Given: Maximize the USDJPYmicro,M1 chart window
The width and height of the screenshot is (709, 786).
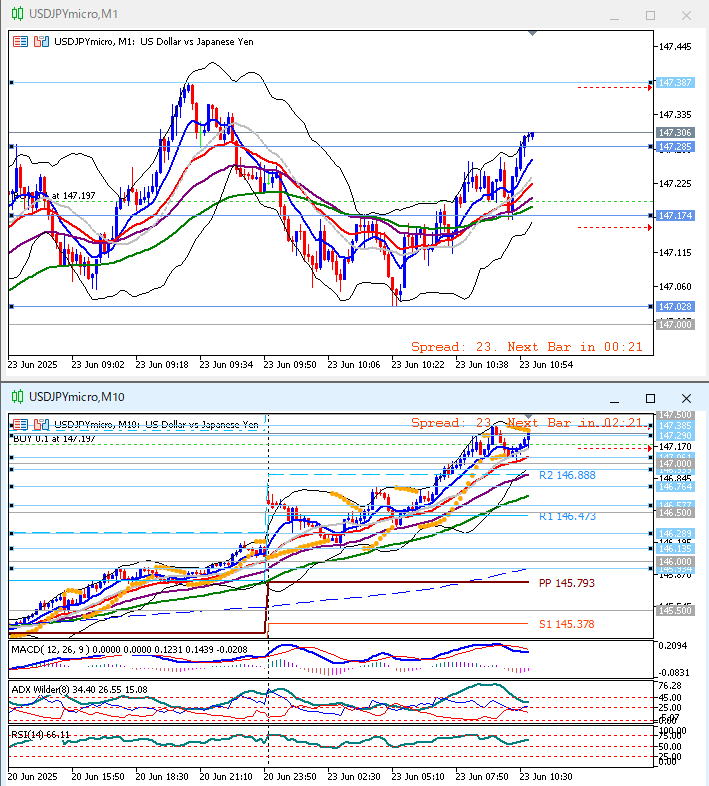Looking at the screenshot, I should pos(650,16).
